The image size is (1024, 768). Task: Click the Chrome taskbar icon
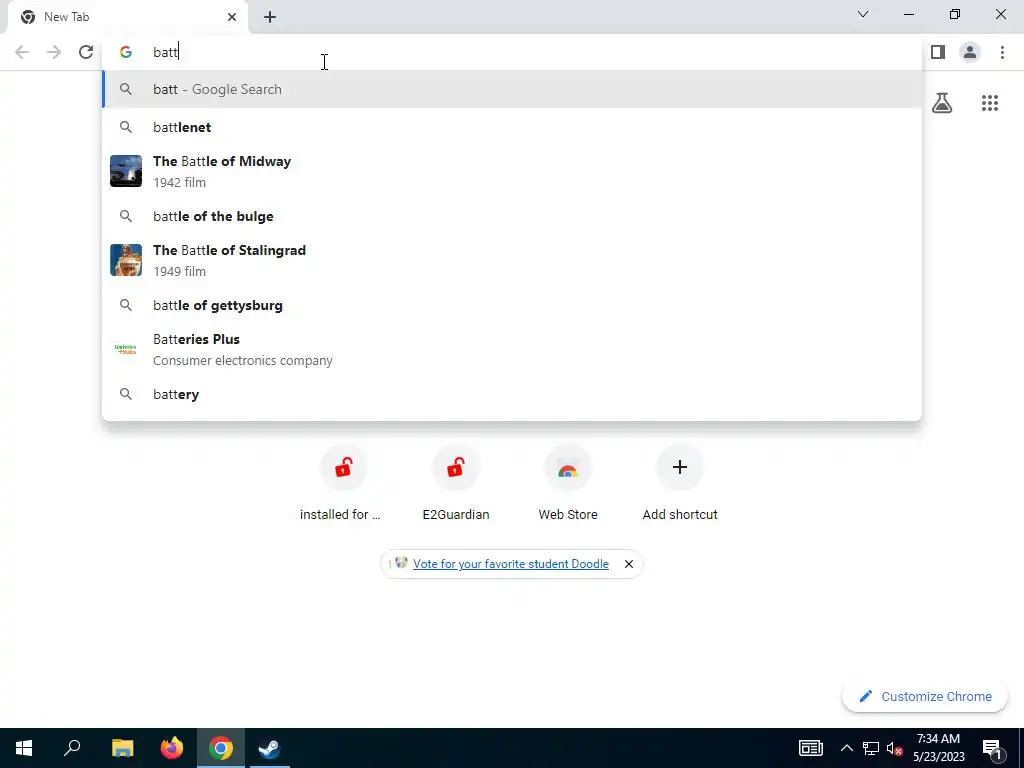click(221, 748)
